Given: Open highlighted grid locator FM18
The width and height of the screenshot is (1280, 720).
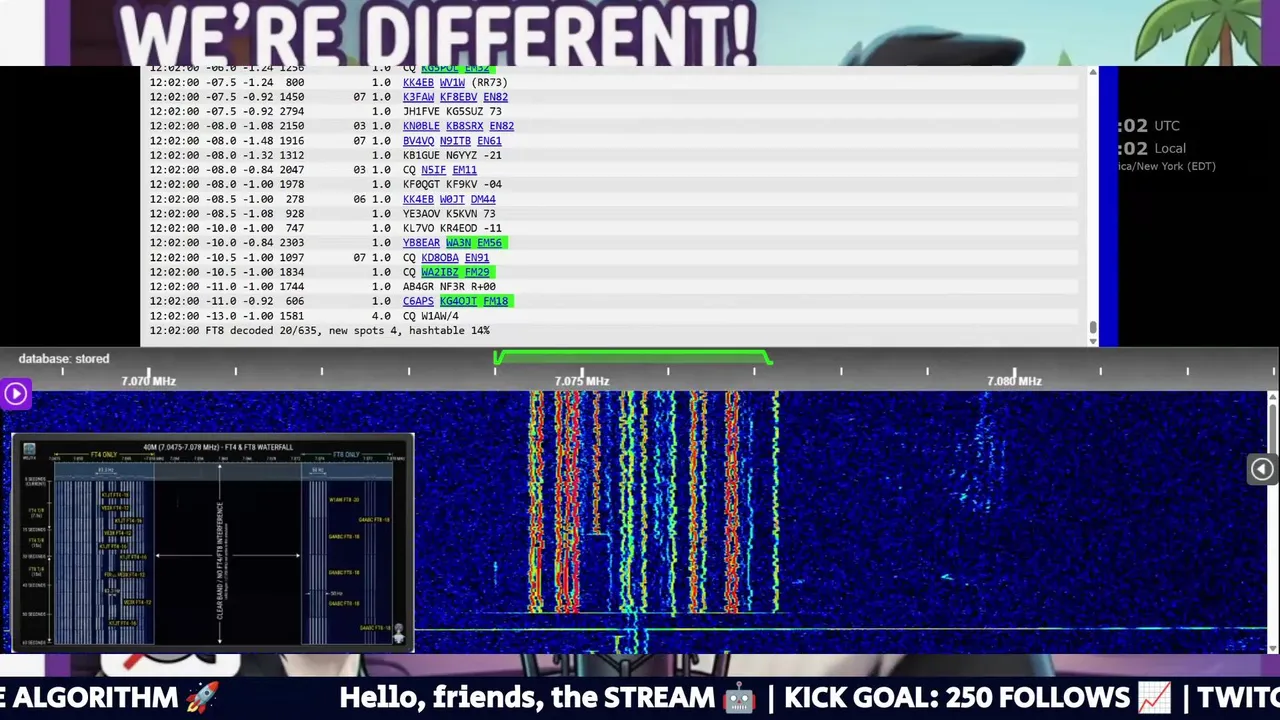Looking at the screenshot, I should tap(495, 301).
